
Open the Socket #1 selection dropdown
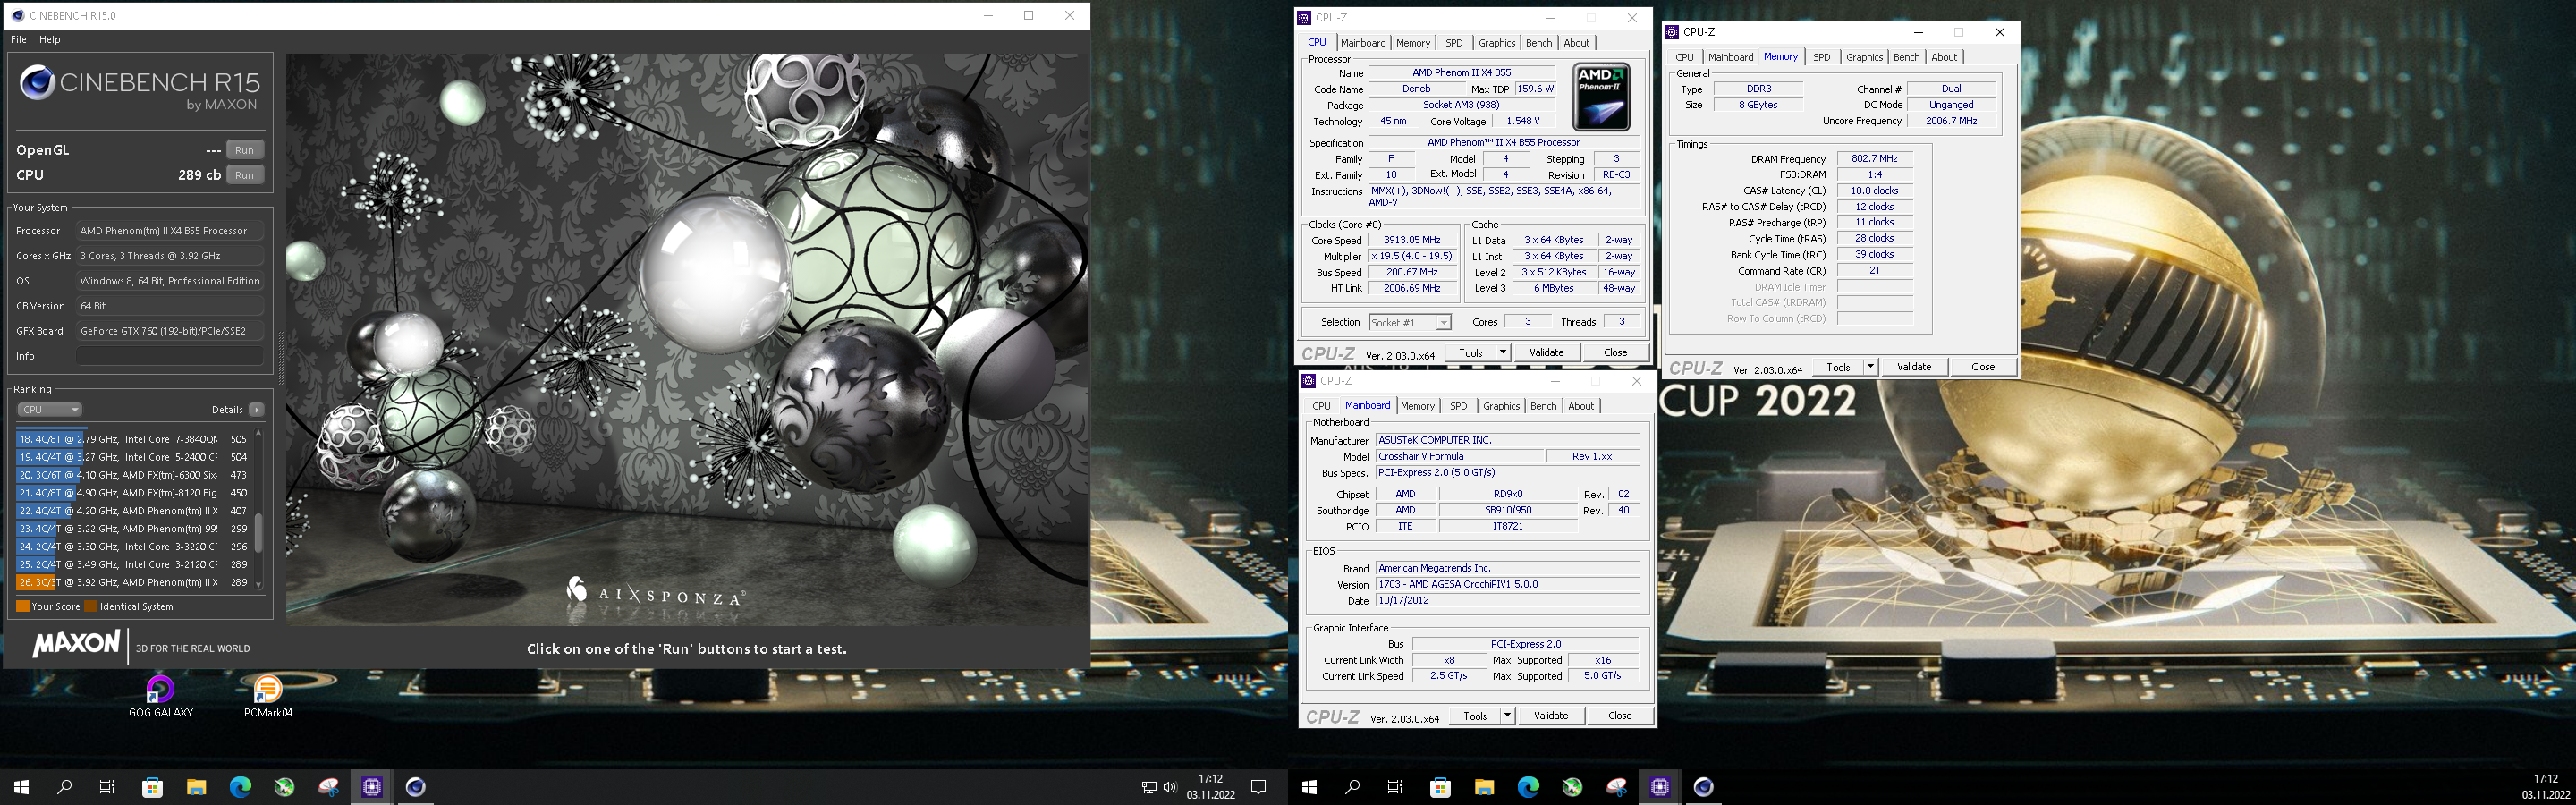pyautogui.click(x=1410, y=322)
